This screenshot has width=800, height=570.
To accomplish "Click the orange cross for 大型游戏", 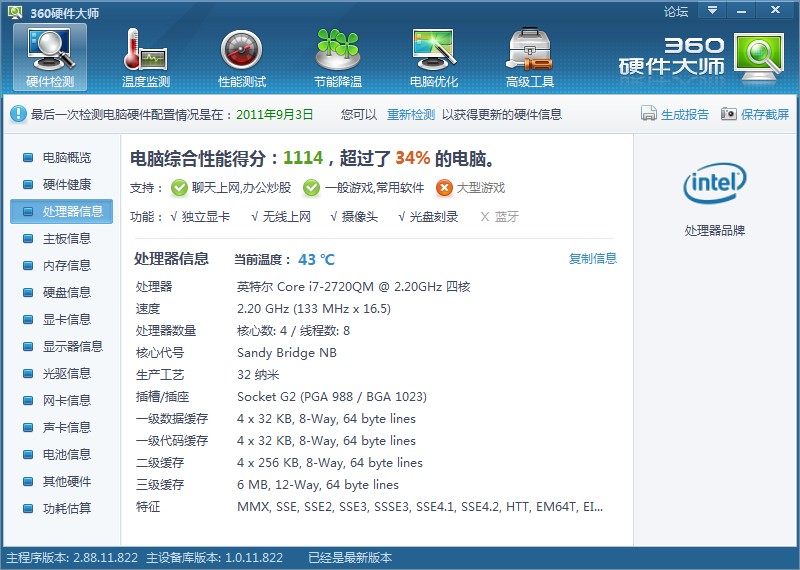I will pos(444,188).
